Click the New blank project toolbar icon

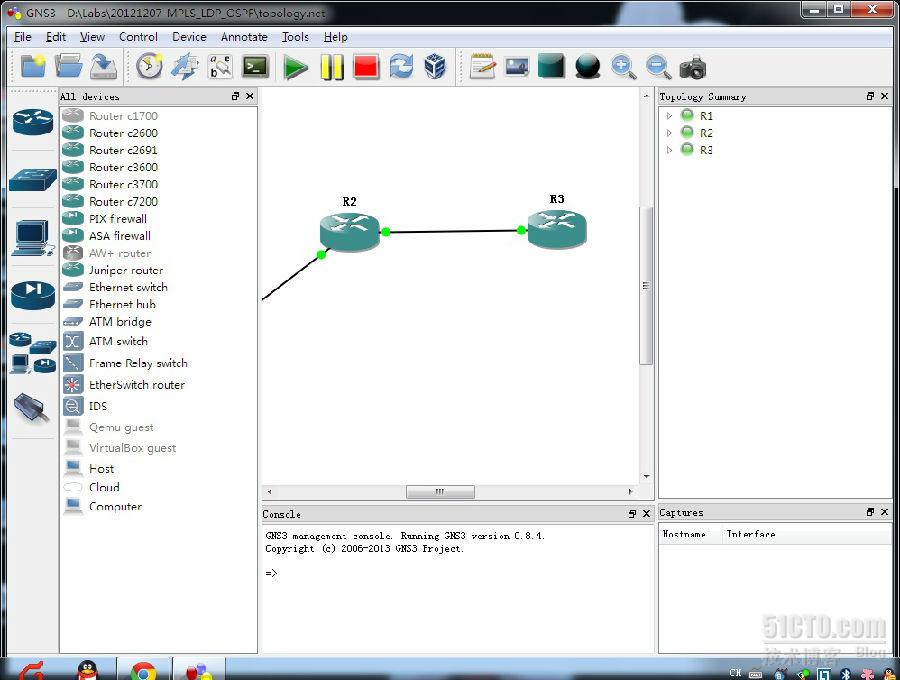pyautogui.click(x=33, y=67)
